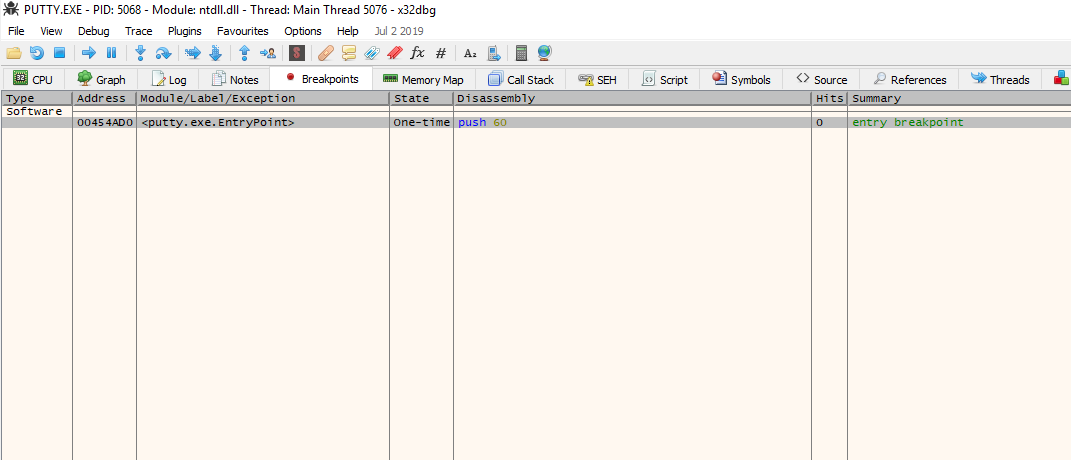1071x460 pixels.
Task: Click the Type column header
Action: tap(37, 98)
